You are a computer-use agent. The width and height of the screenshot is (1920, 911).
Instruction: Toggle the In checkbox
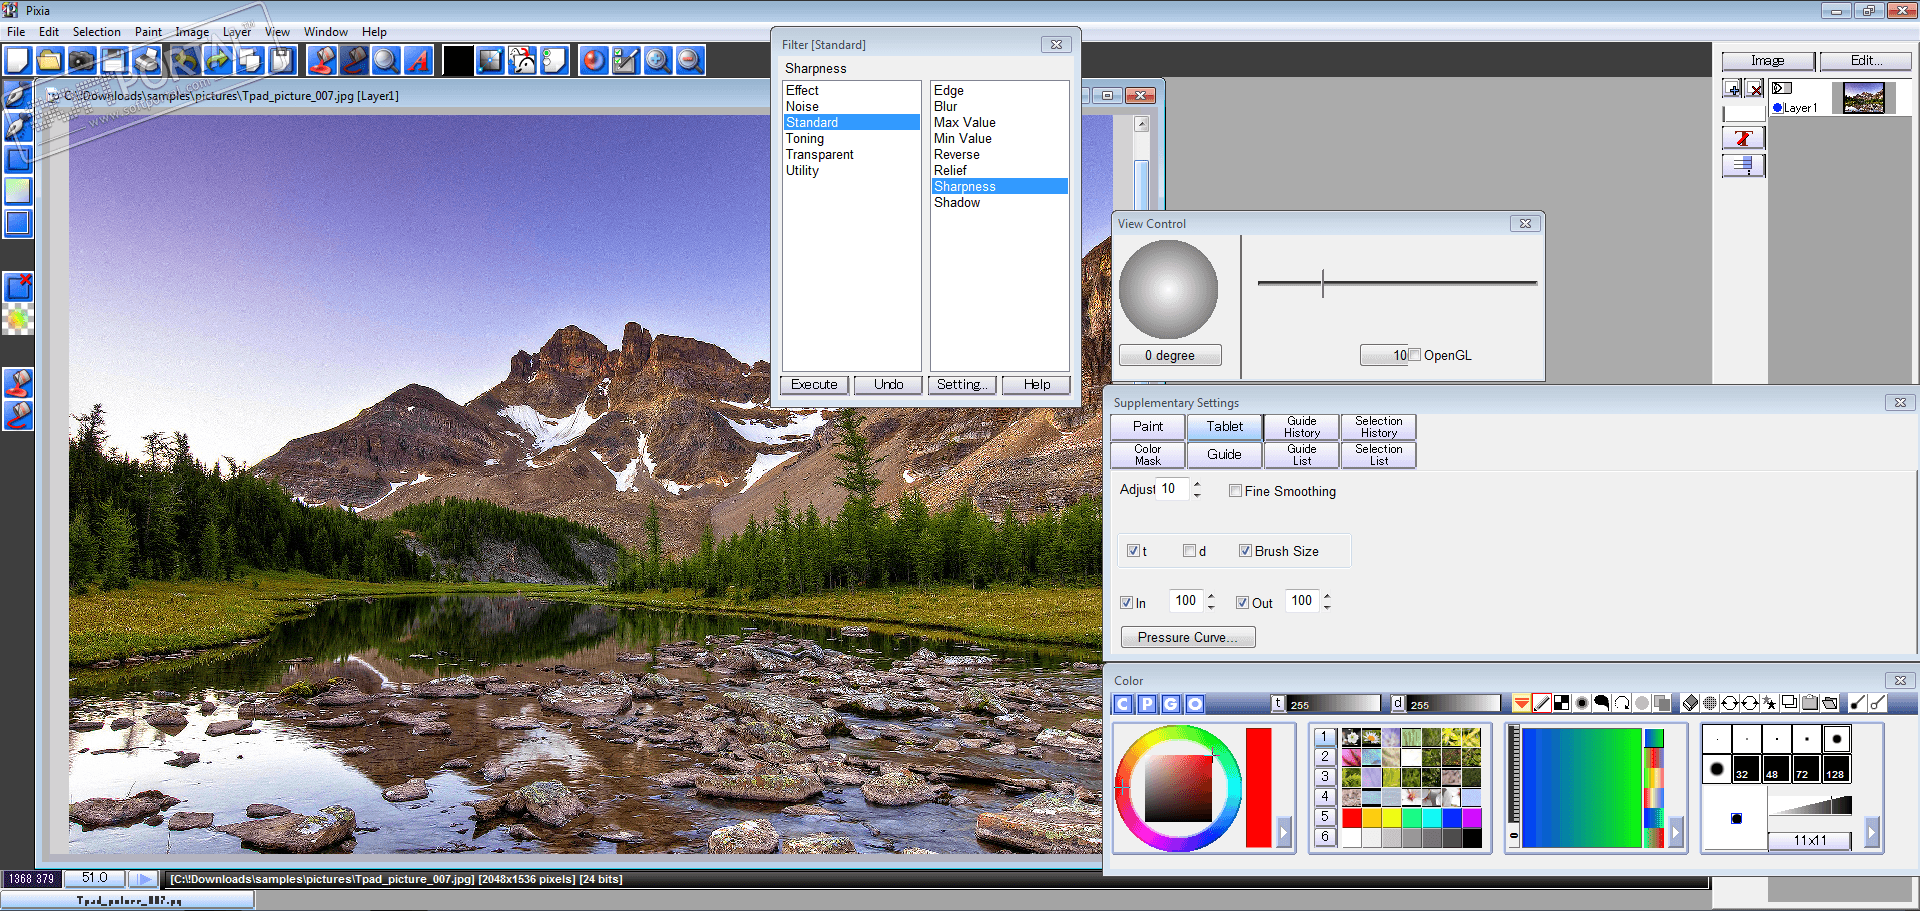click(x=1126, y=603)
